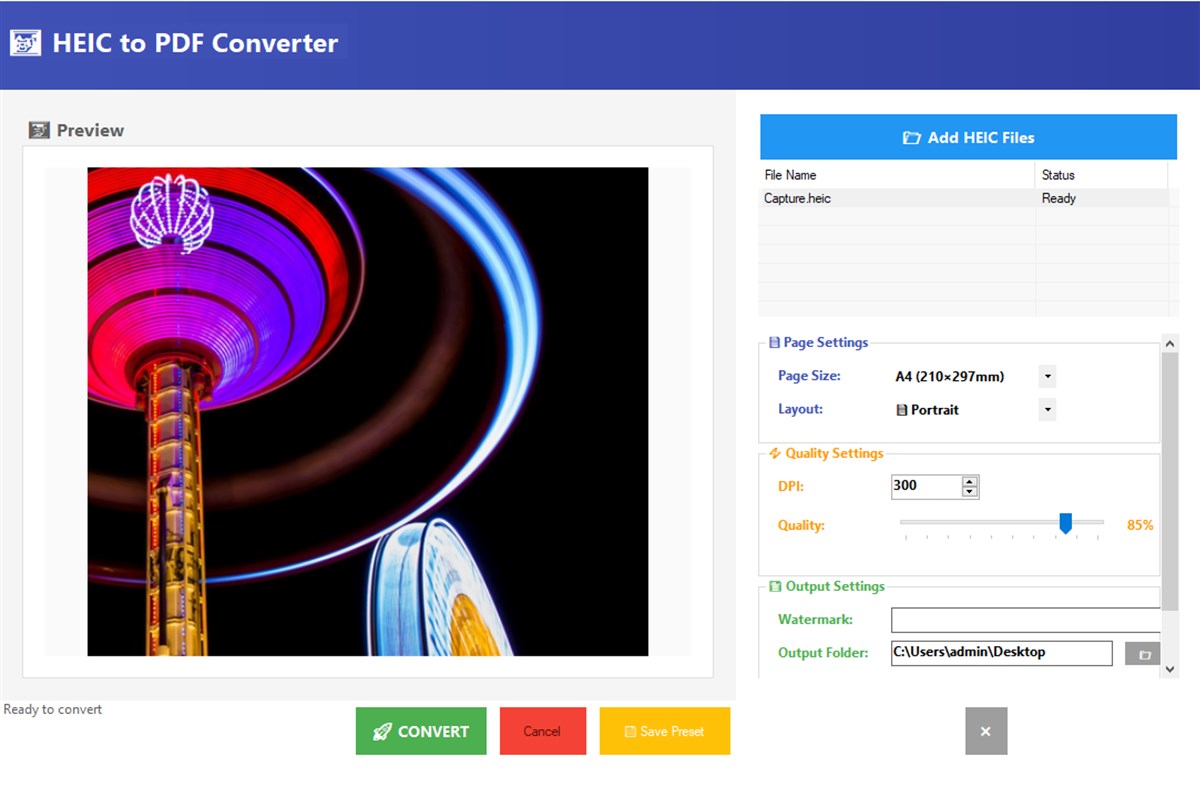Click the Quality Settings lightning icon
The width and height of the screenshot is (1200, 787).
coord(775,453)
